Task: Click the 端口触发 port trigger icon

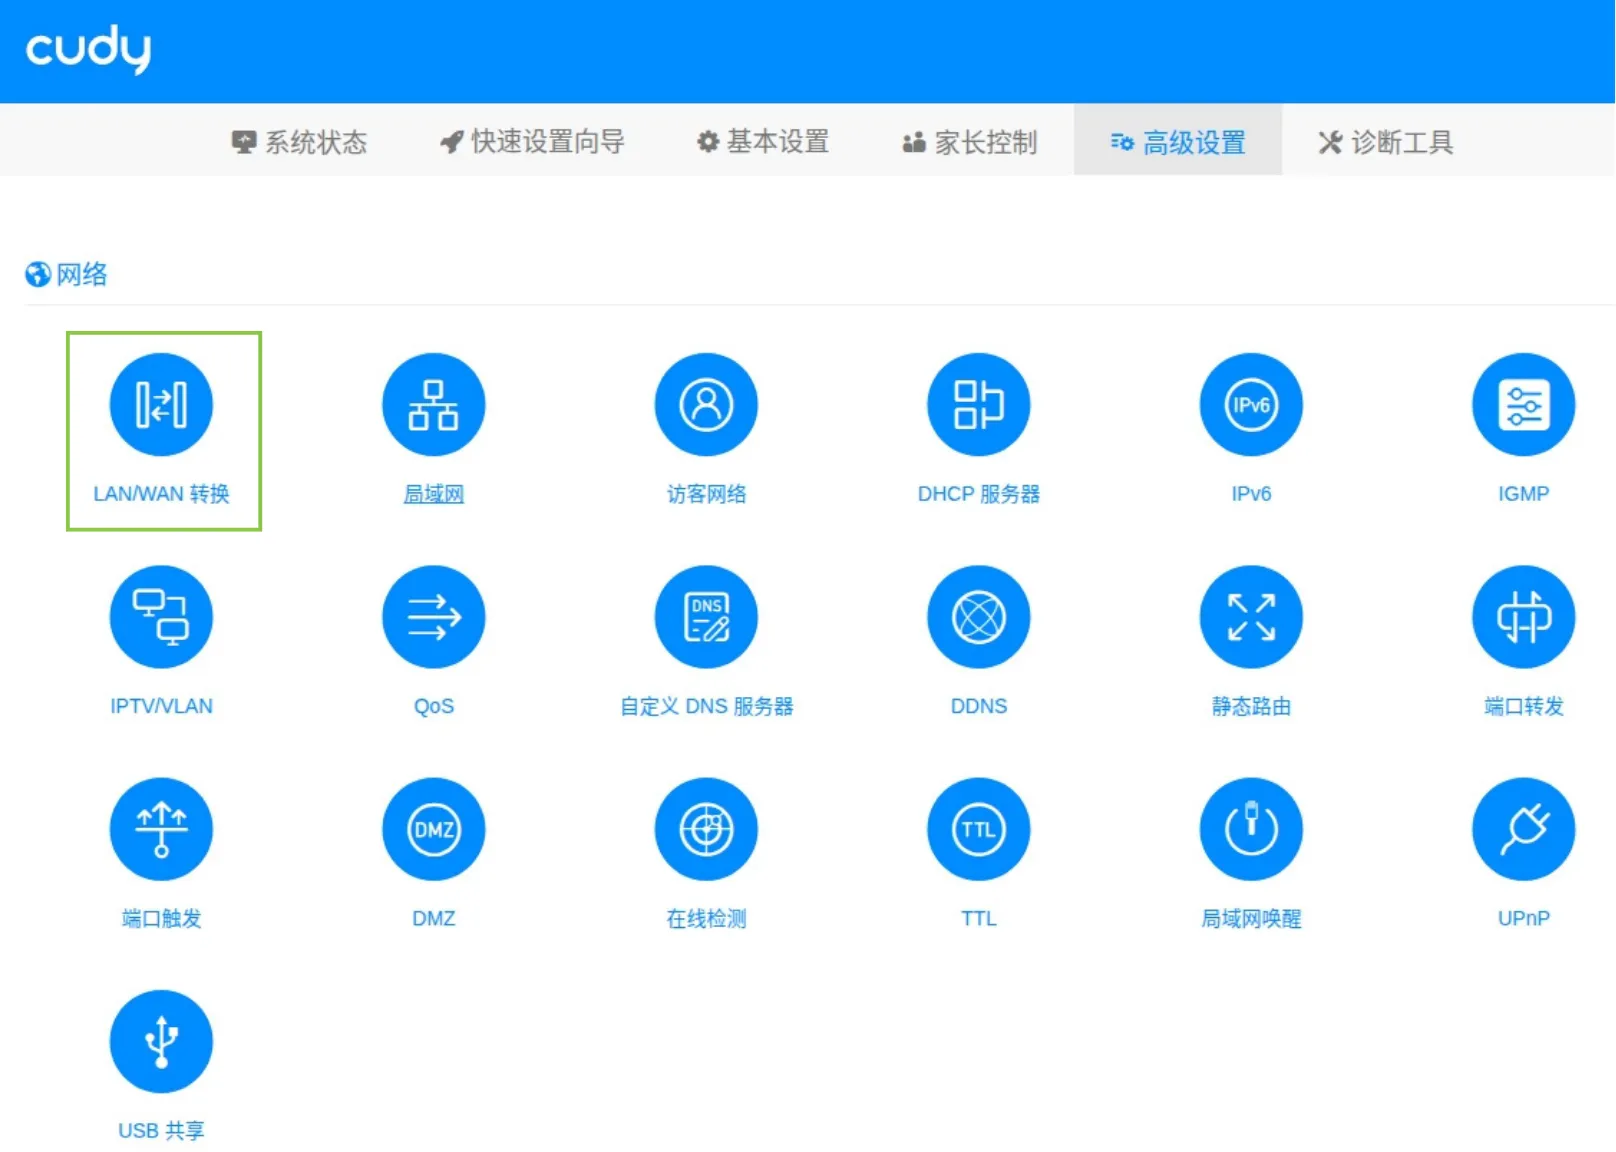Action: click(x=161, y=829)
